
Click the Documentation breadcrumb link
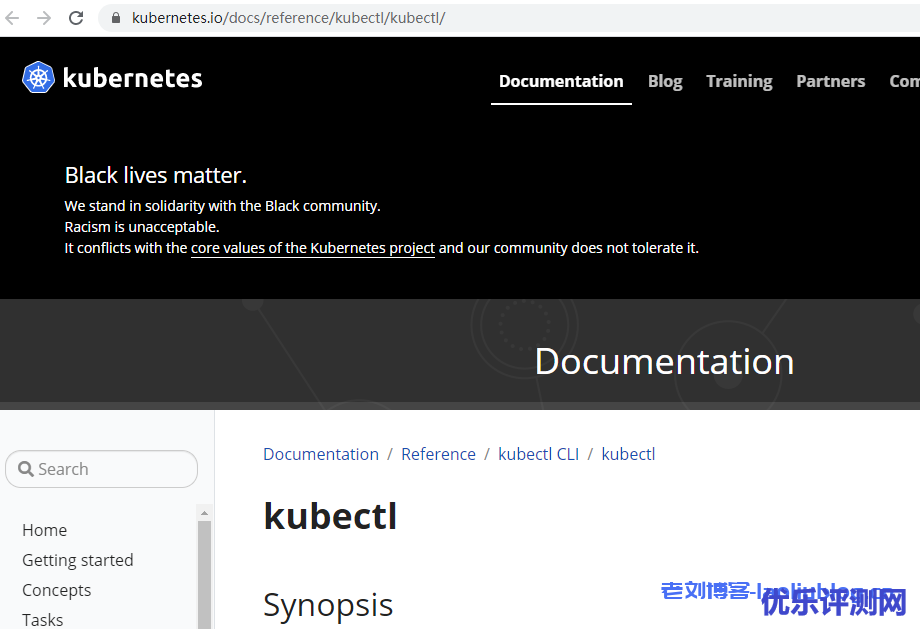pyautogui.click(x=321, y=454)
